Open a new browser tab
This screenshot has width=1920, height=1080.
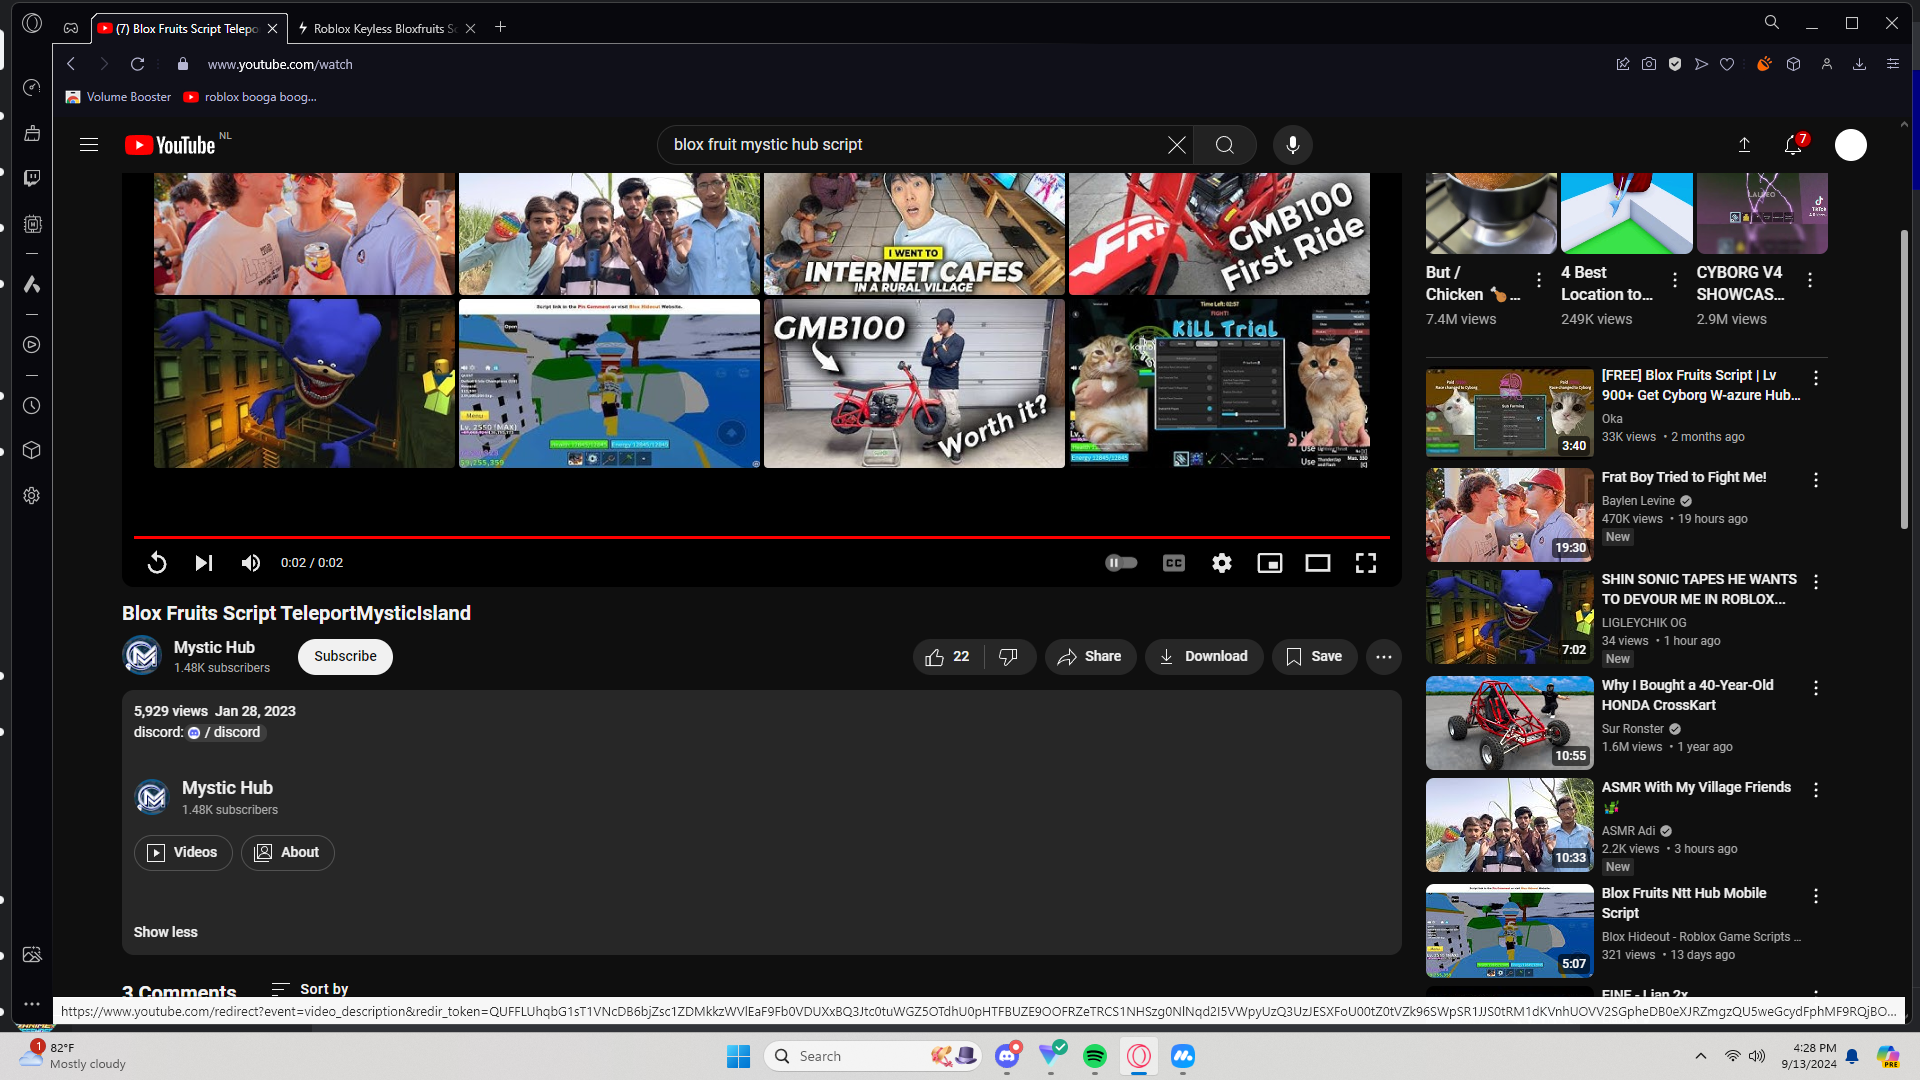pos(501,27)
